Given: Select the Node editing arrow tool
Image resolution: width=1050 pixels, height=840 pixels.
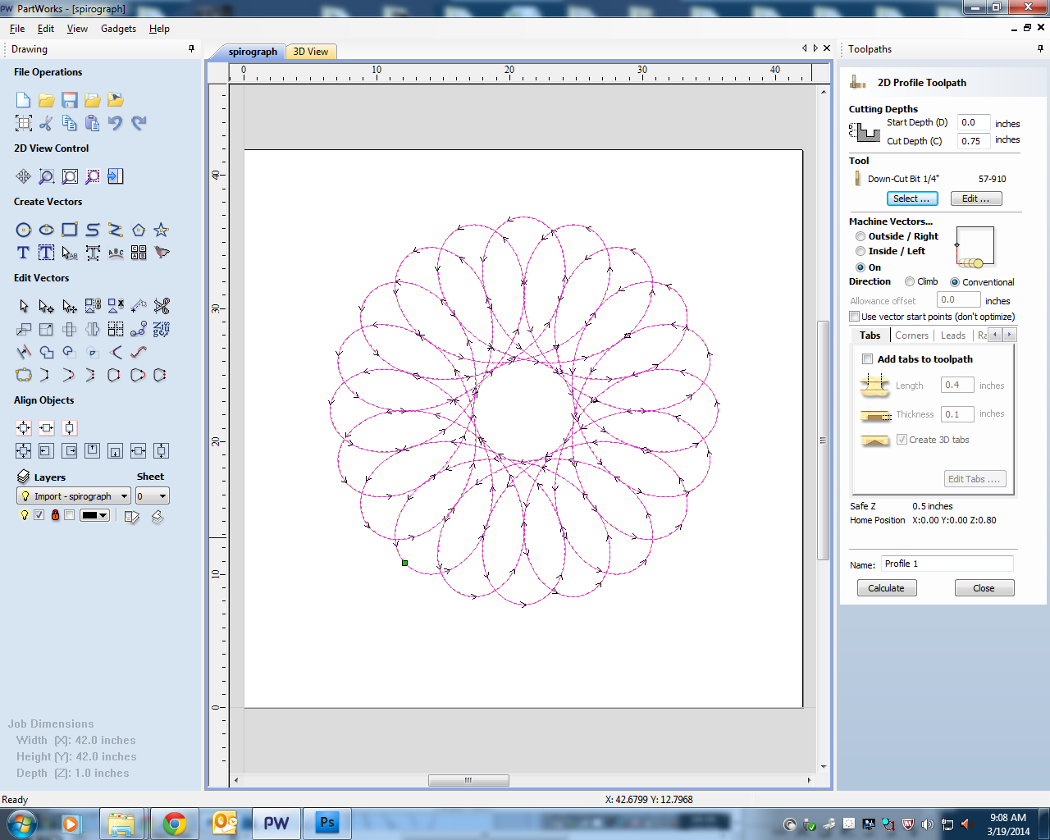Looking at the screenshot, I should point(46,306).
